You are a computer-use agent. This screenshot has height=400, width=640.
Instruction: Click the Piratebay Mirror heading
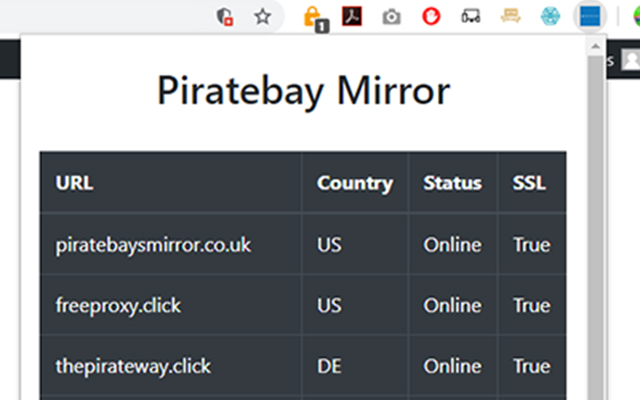coord(303,91)
